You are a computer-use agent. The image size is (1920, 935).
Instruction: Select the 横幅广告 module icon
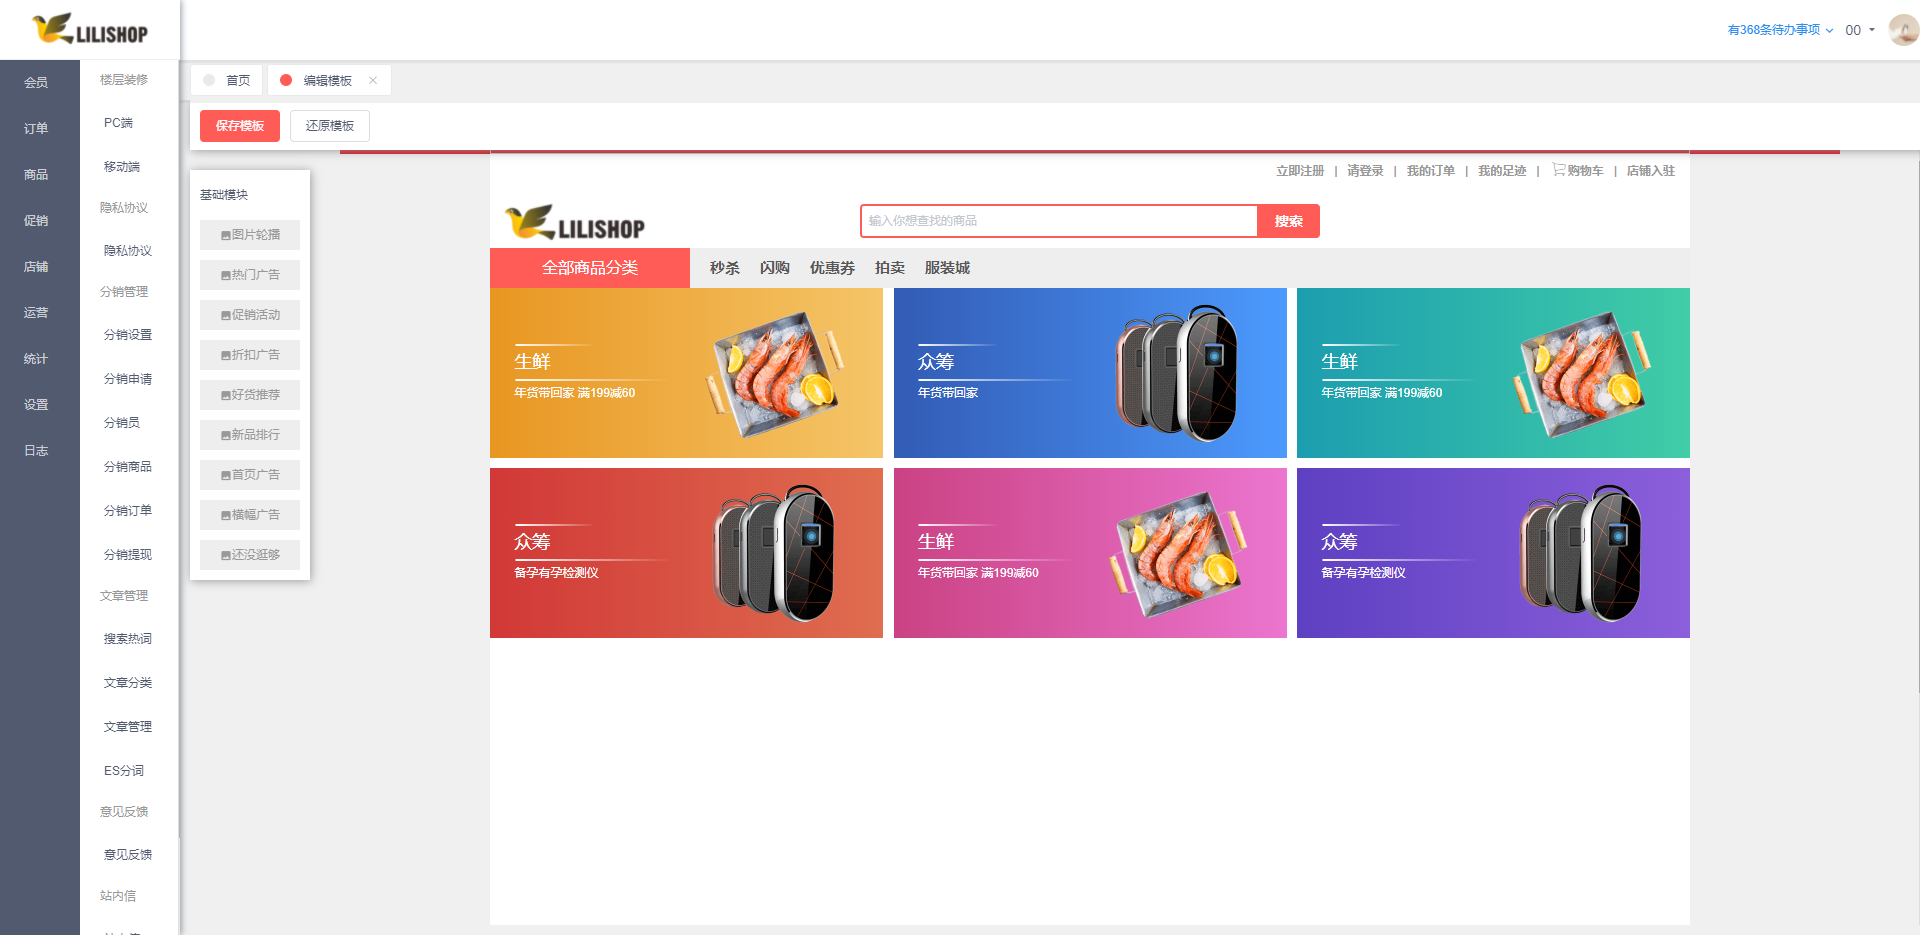point(226,515)
